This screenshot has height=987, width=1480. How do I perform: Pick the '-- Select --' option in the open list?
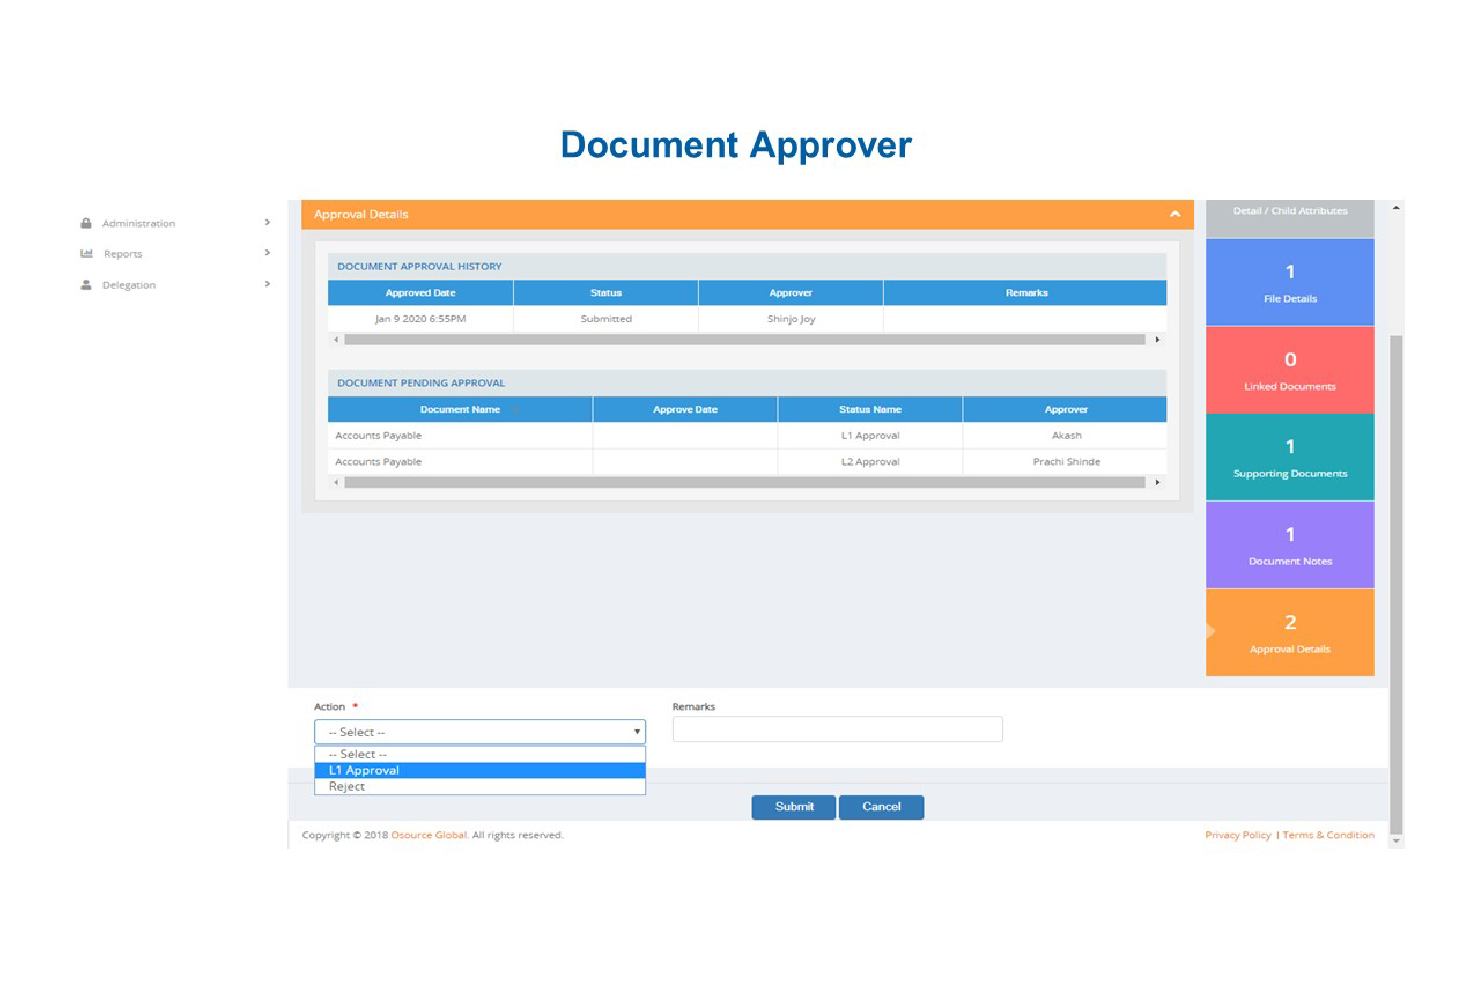[480, 754]
